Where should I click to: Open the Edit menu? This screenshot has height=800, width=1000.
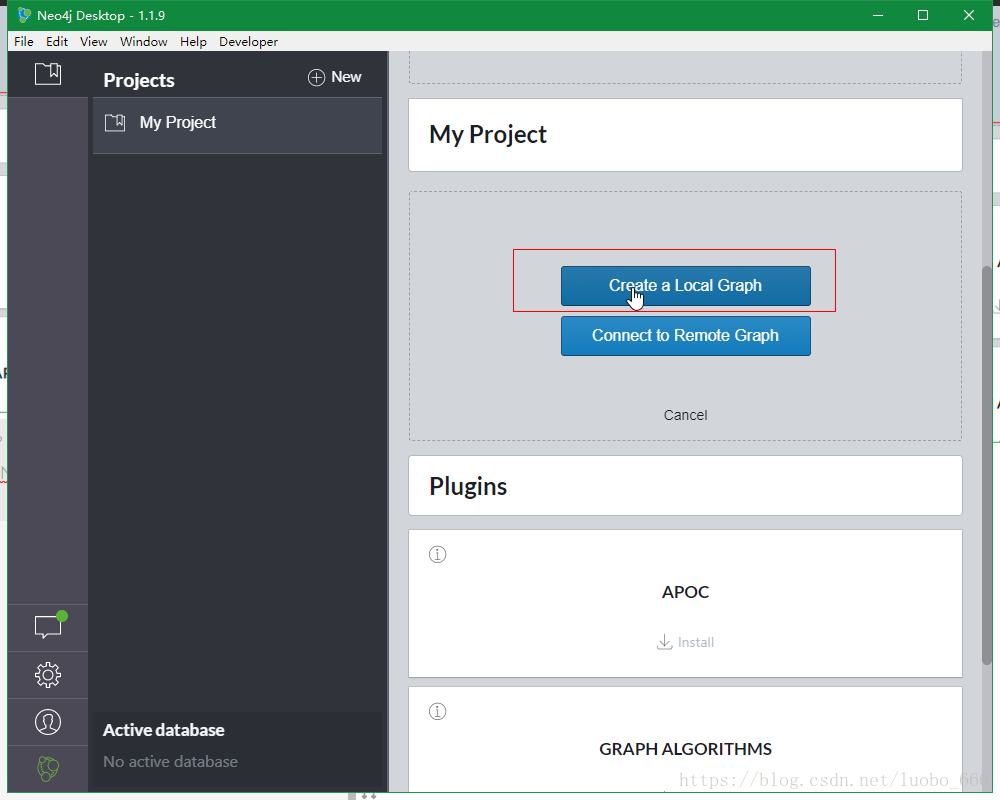[x=57, y=41]
